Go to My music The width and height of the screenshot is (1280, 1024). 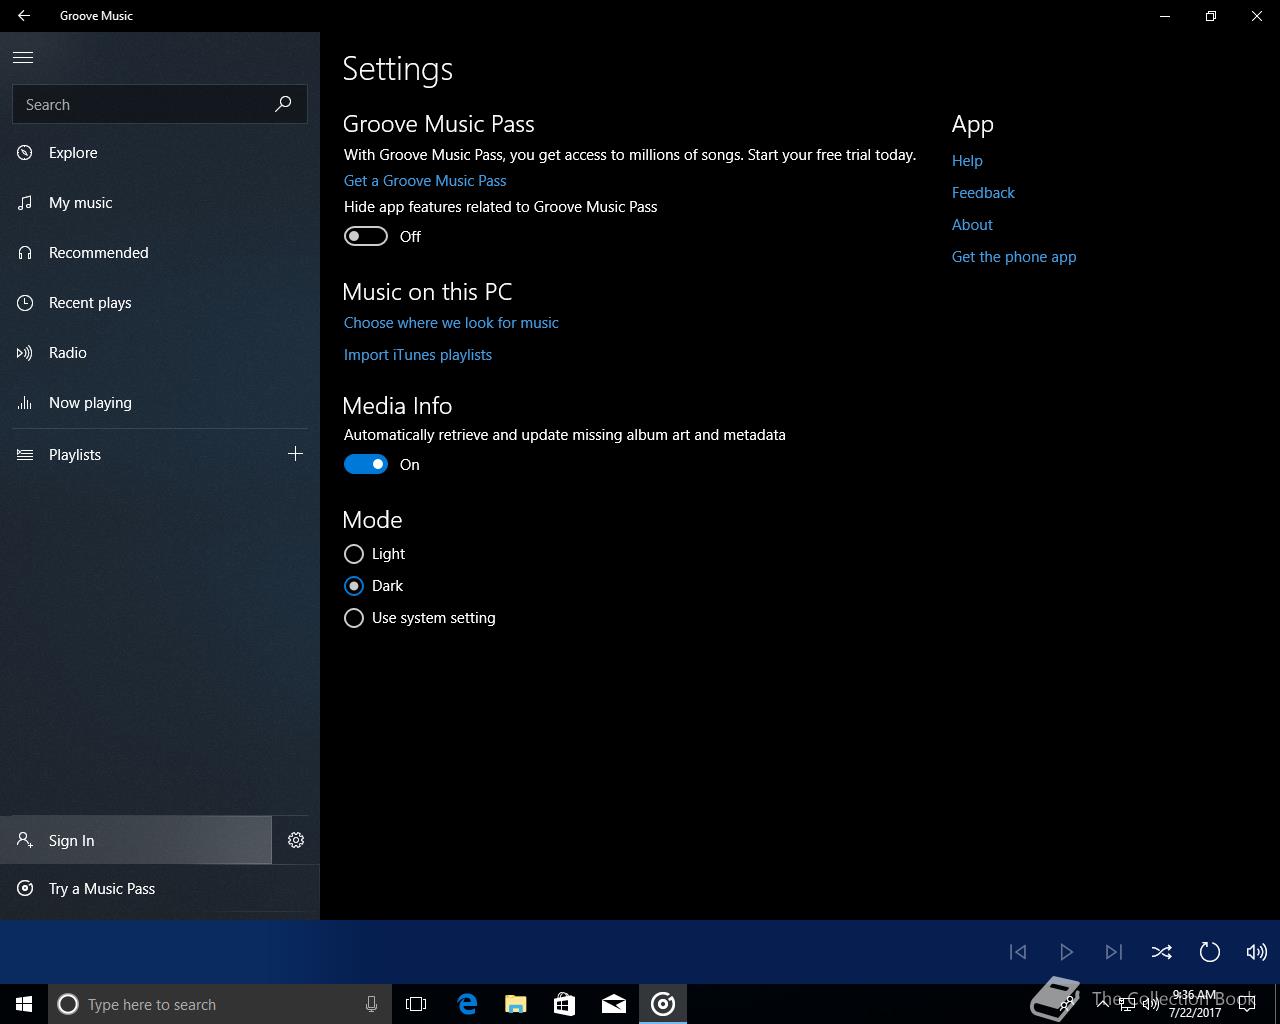[160, 203]
